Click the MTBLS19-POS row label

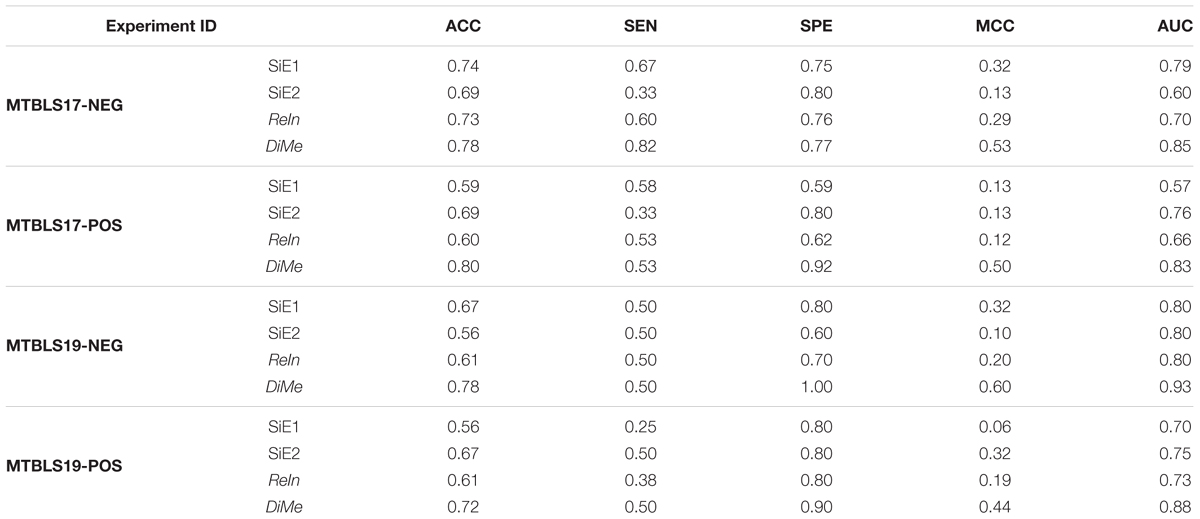(65, 466)
